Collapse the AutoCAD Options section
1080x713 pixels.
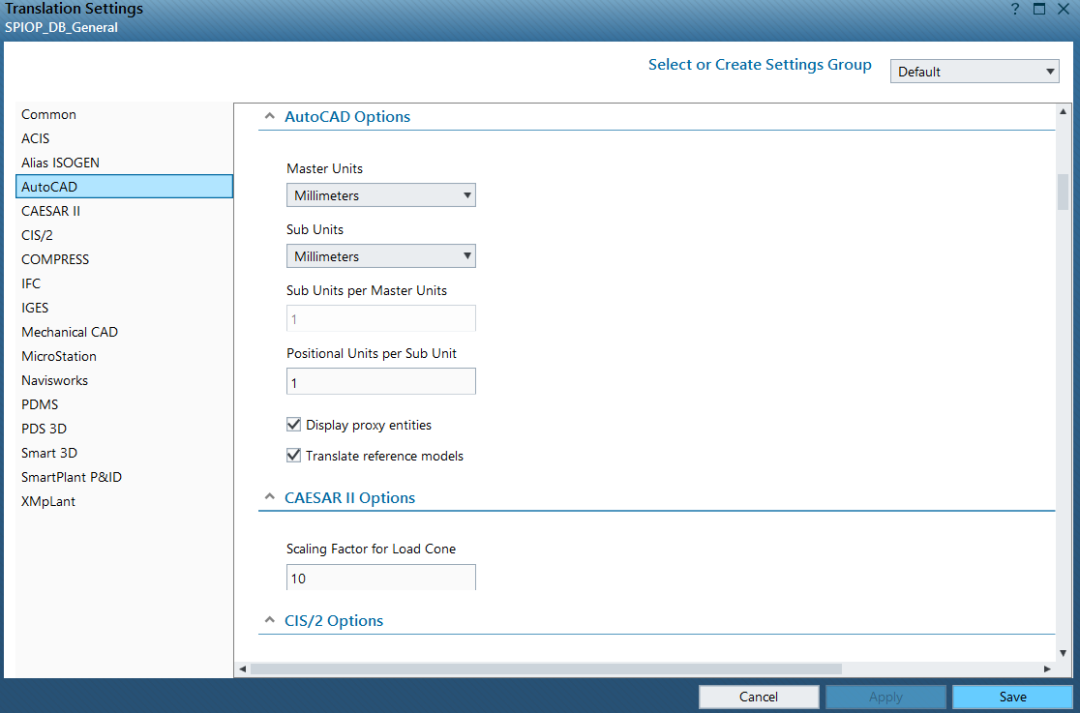tap(269, 116)
